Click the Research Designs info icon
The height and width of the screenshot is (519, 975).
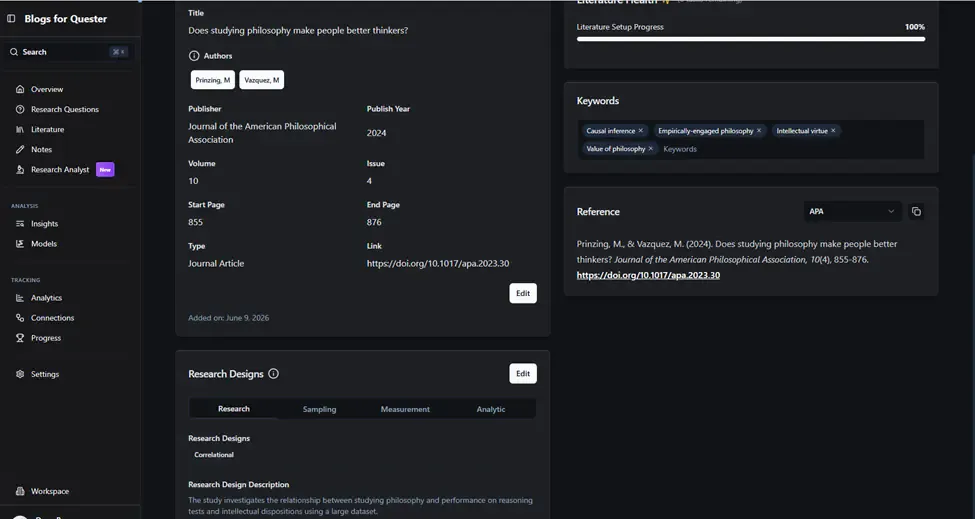point(274,374)
